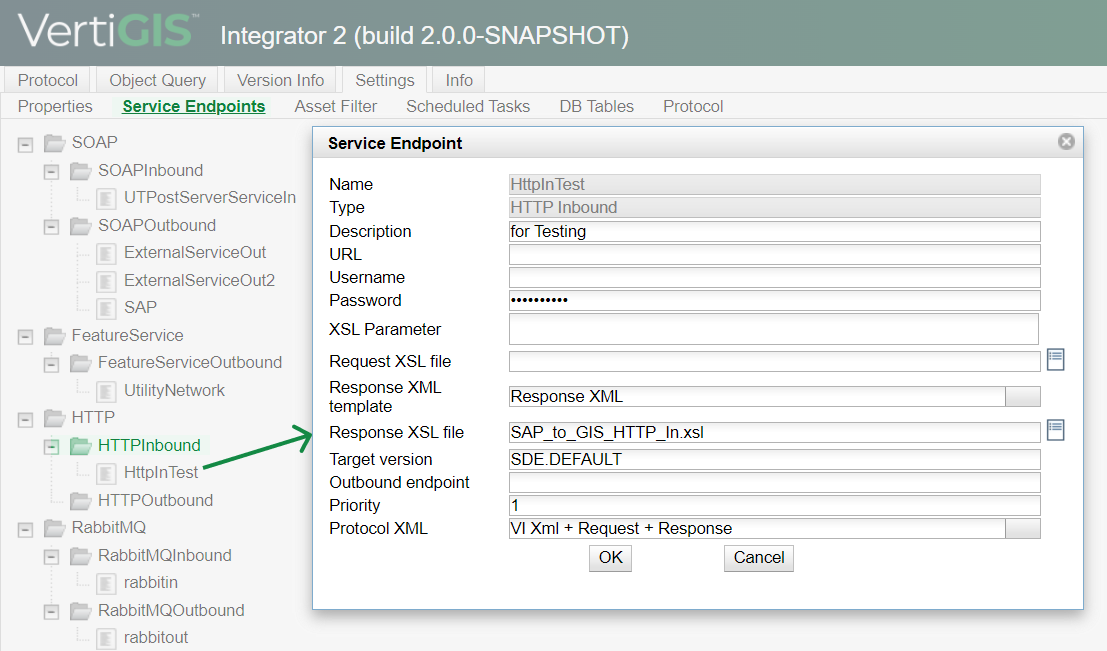Screen dimensions: 1107x651
Task: Open file browser next to Response XSL file
Action: 1055,430
